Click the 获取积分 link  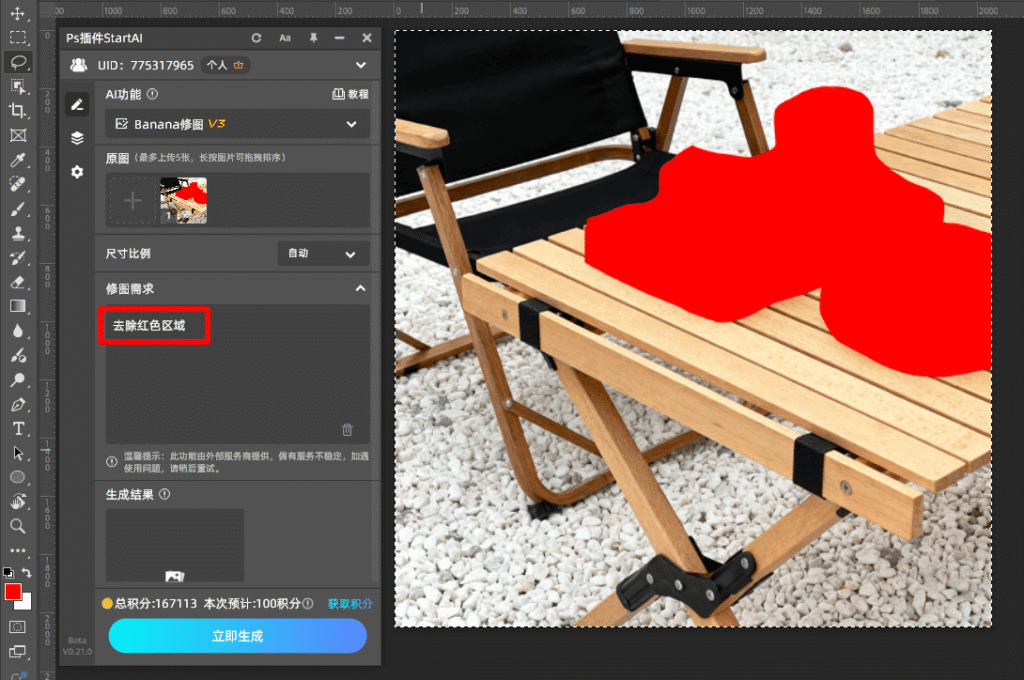pos(350,604)
